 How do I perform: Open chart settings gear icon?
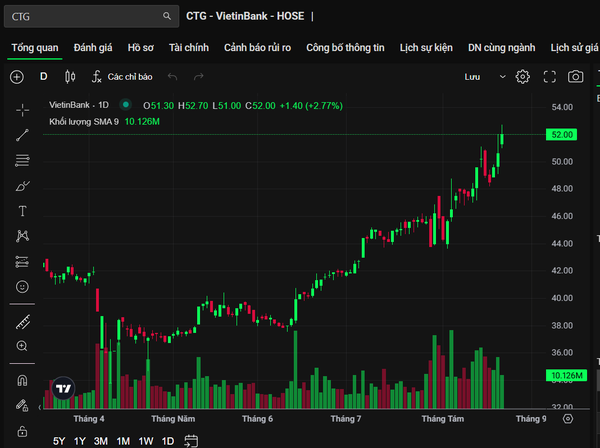click(x=523, y=77)
